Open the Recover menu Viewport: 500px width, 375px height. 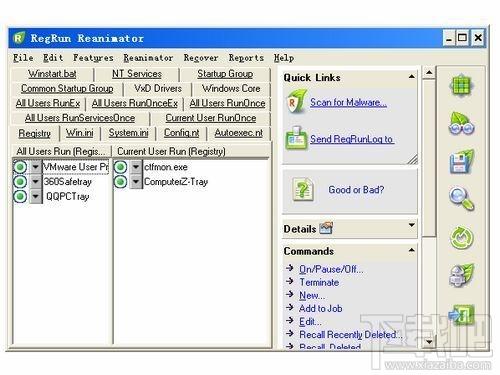click(x=201, y=58)
